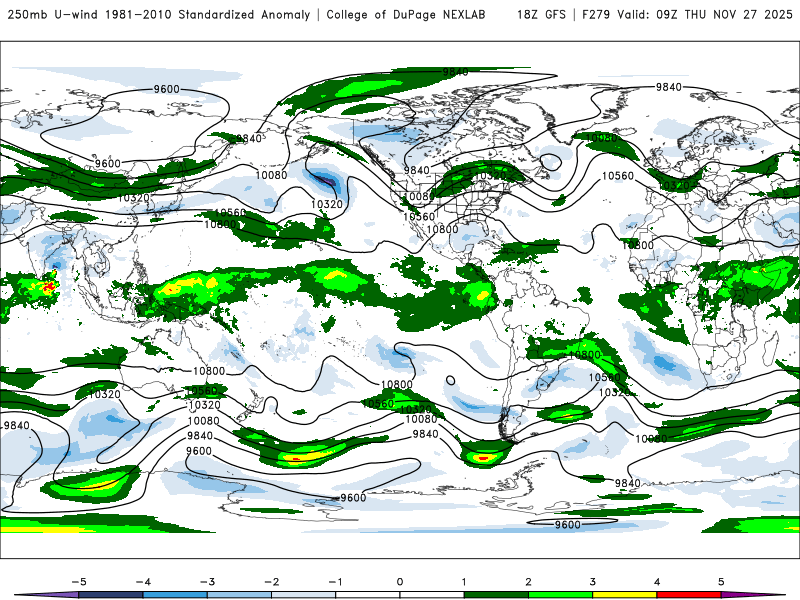This screenshot has height=600, width=800.
Task: Click the '10560' contour label over the North Atlantic
Action: click(618, 176)
